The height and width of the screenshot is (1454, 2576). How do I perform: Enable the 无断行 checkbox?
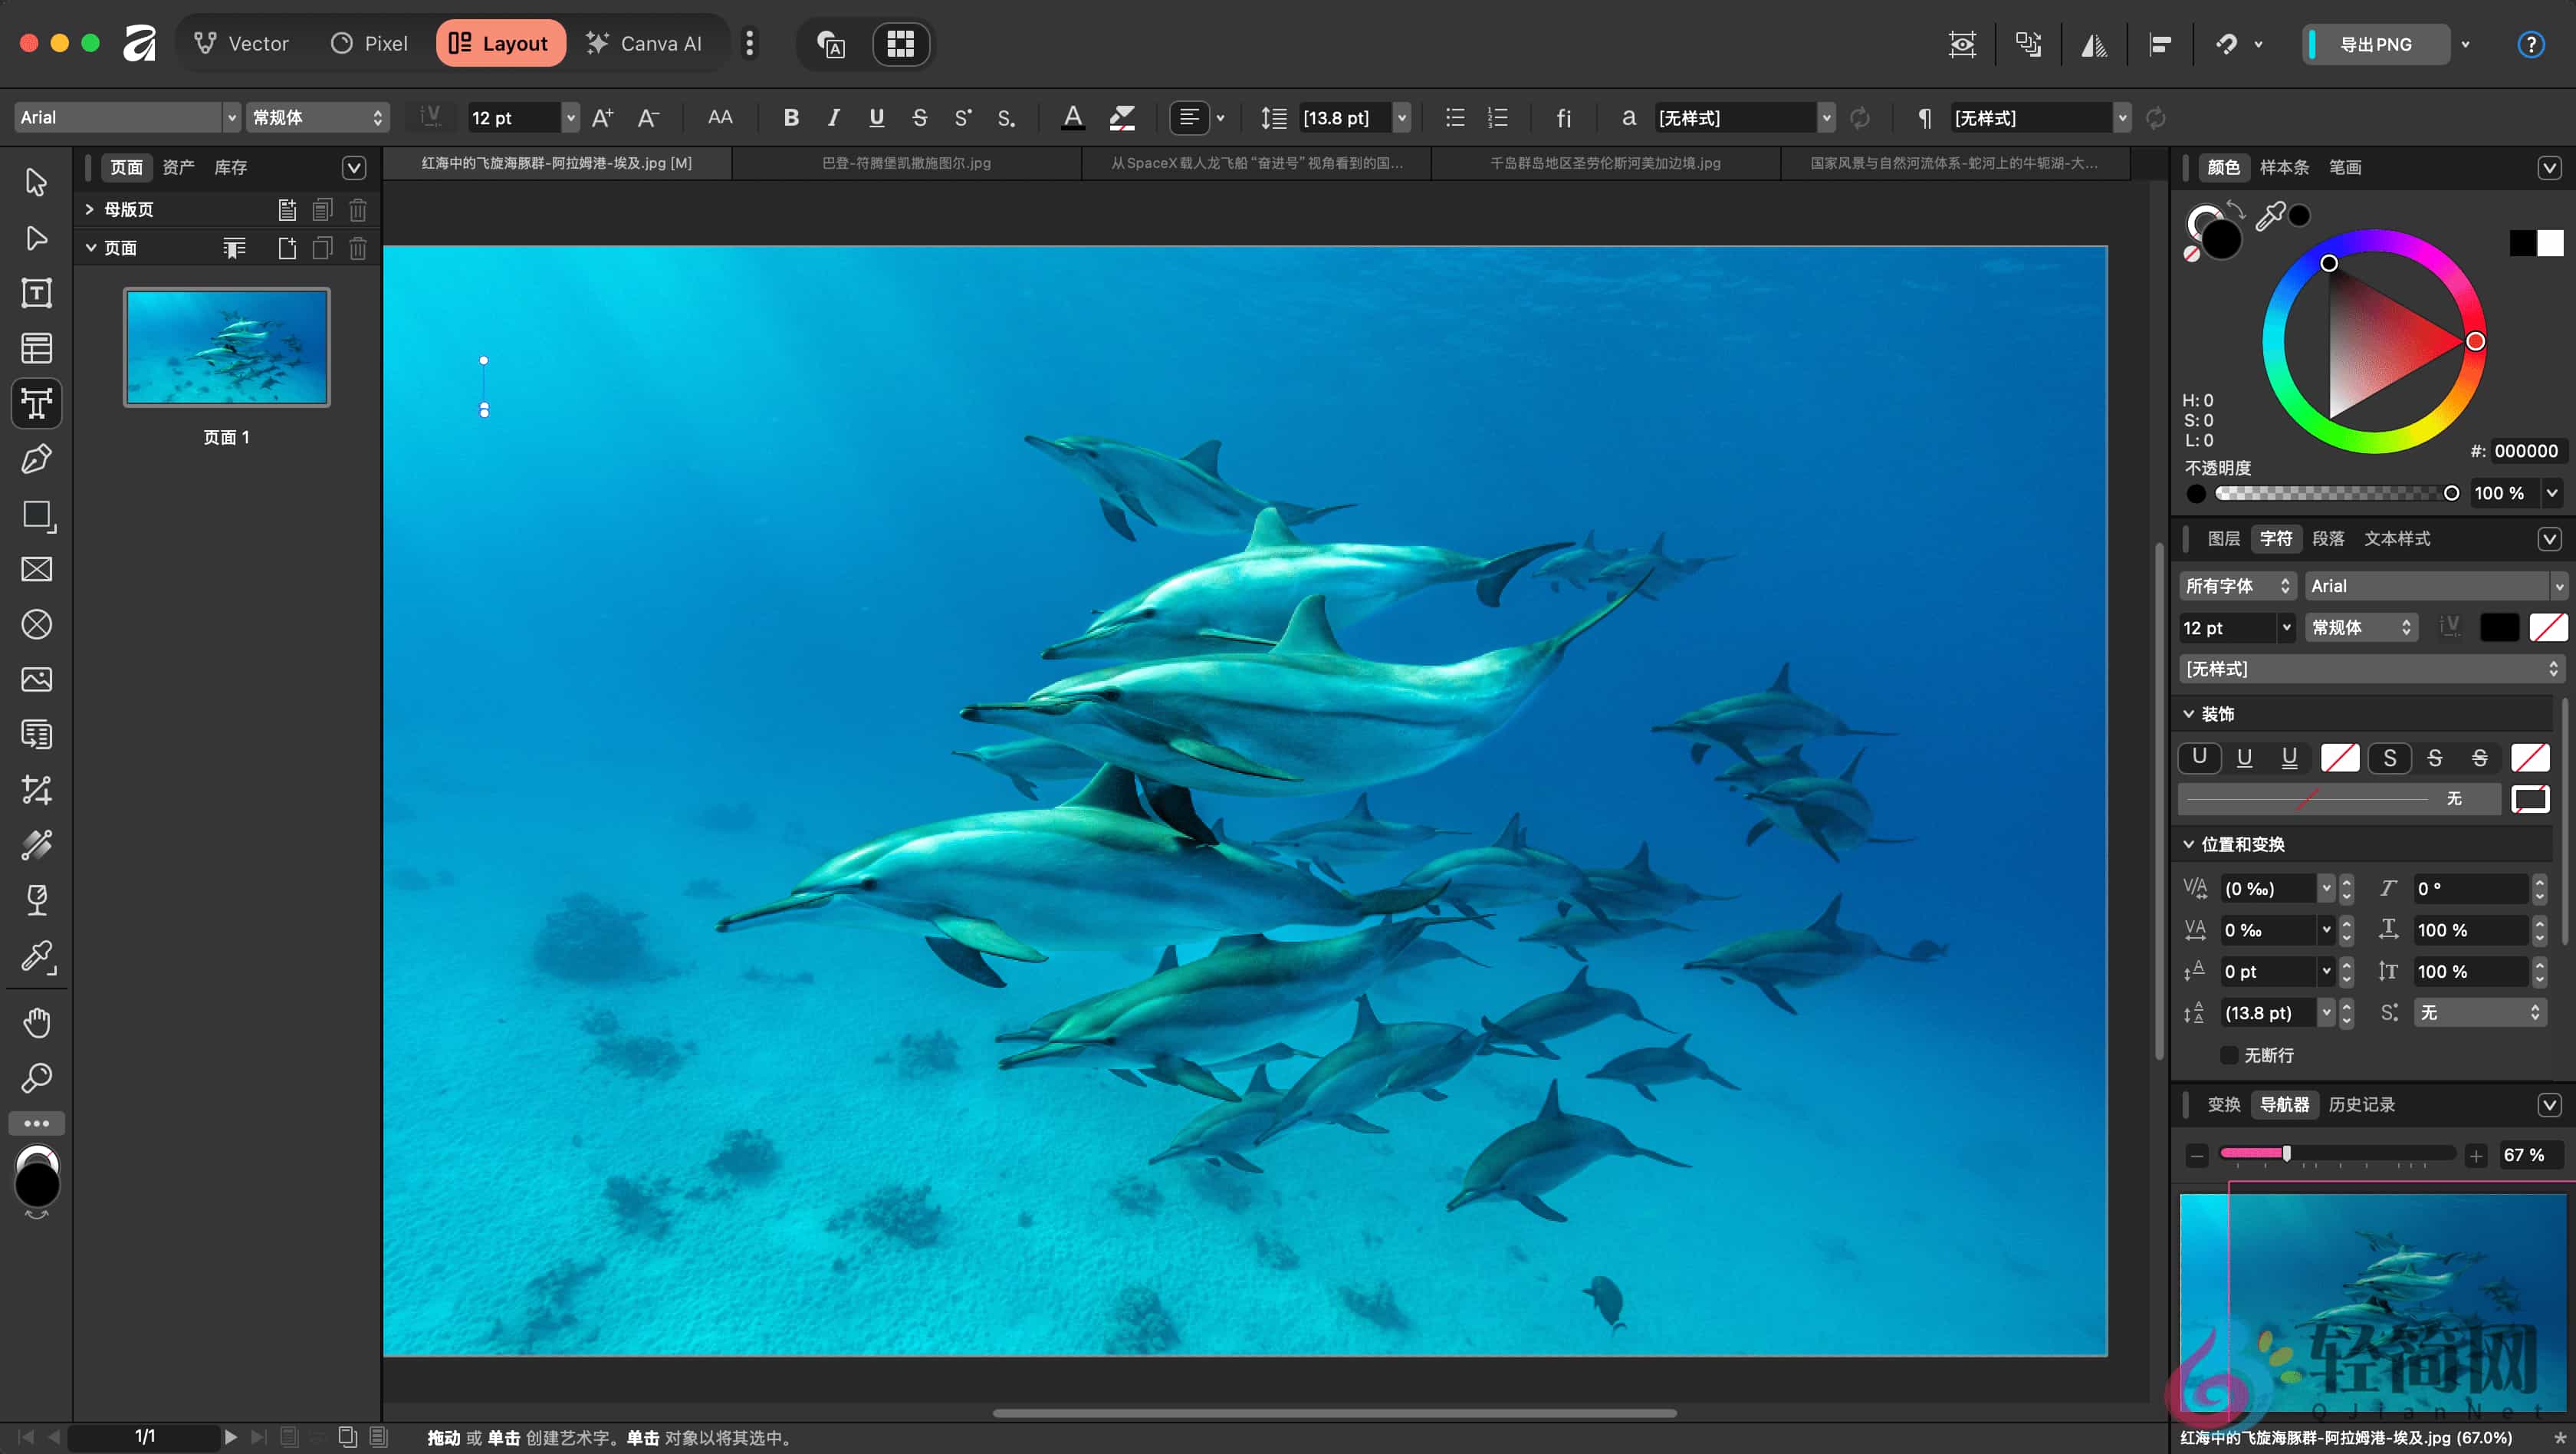coord(2230,1055)
